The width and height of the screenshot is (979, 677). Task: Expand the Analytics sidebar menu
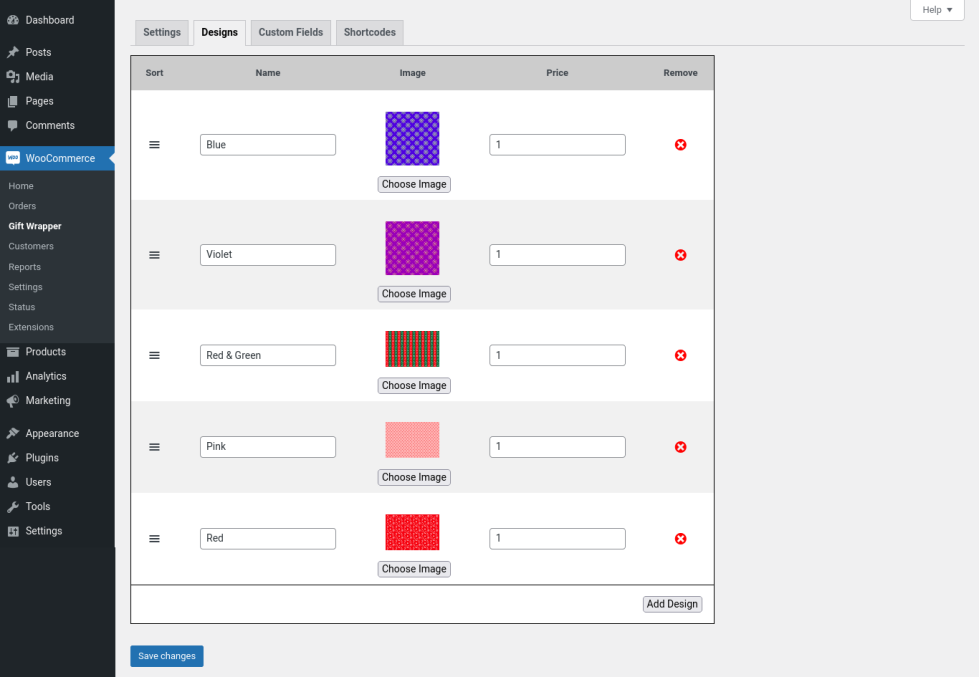pyautogui.click(x=46, y=376)
